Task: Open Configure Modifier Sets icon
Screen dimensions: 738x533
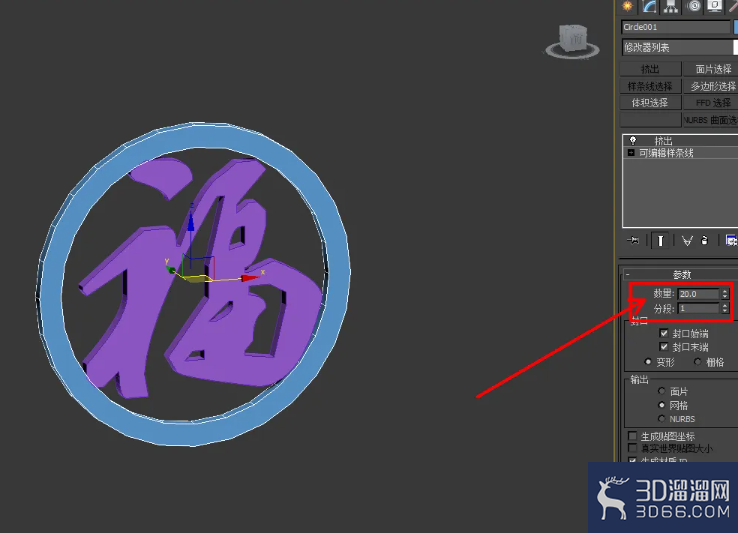Action: point(731,241)
